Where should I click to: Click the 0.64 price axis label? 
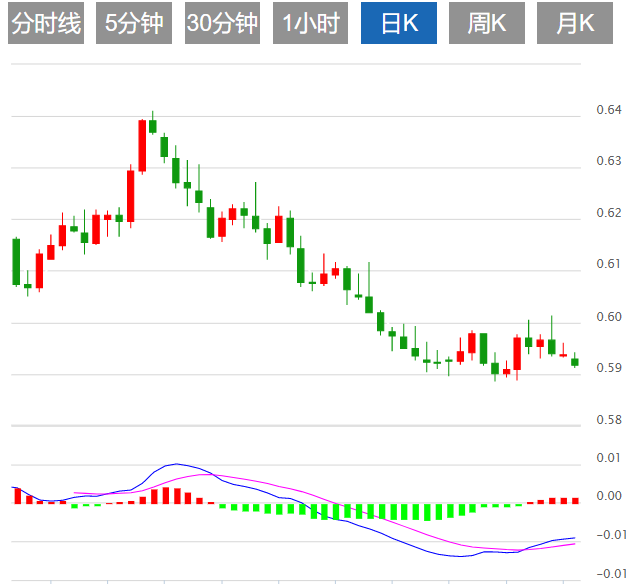pyautogui.click(x=609, y=110)
